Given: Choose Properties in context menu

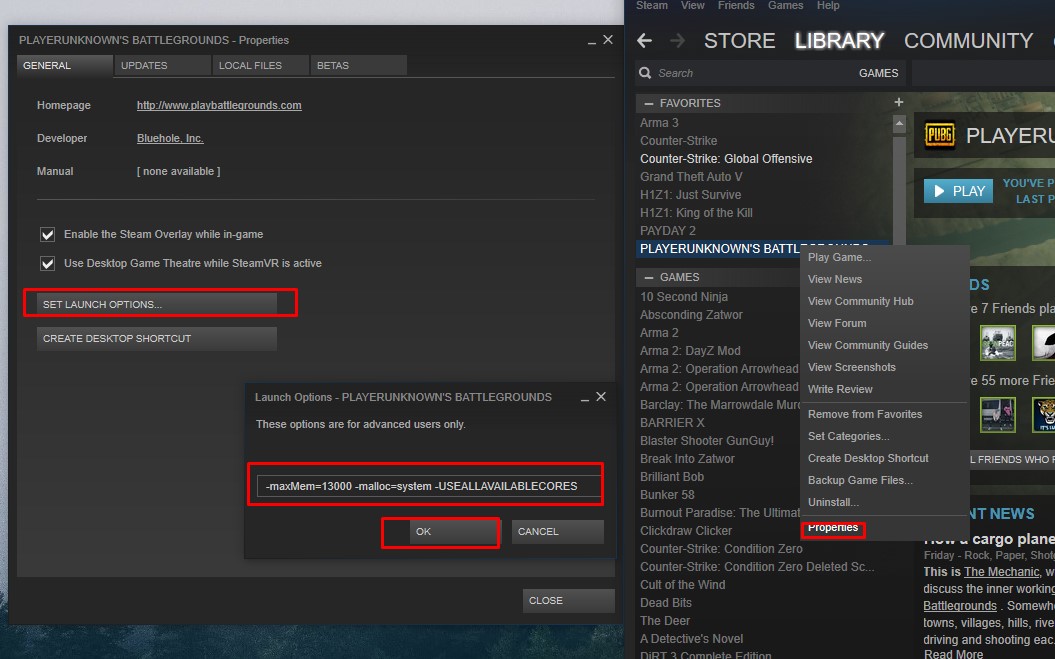Looking at the screenshot, I should pos(833,528).
